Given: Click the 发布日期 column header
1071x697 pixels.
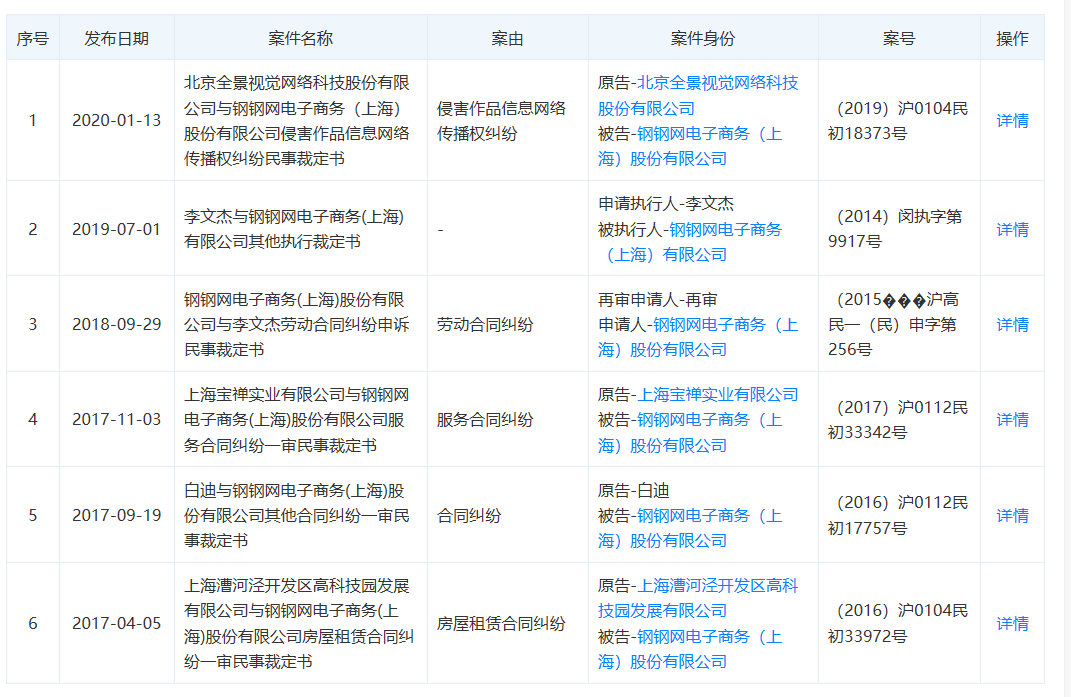Looking at the screenshot, I should [x=116, y=38].
